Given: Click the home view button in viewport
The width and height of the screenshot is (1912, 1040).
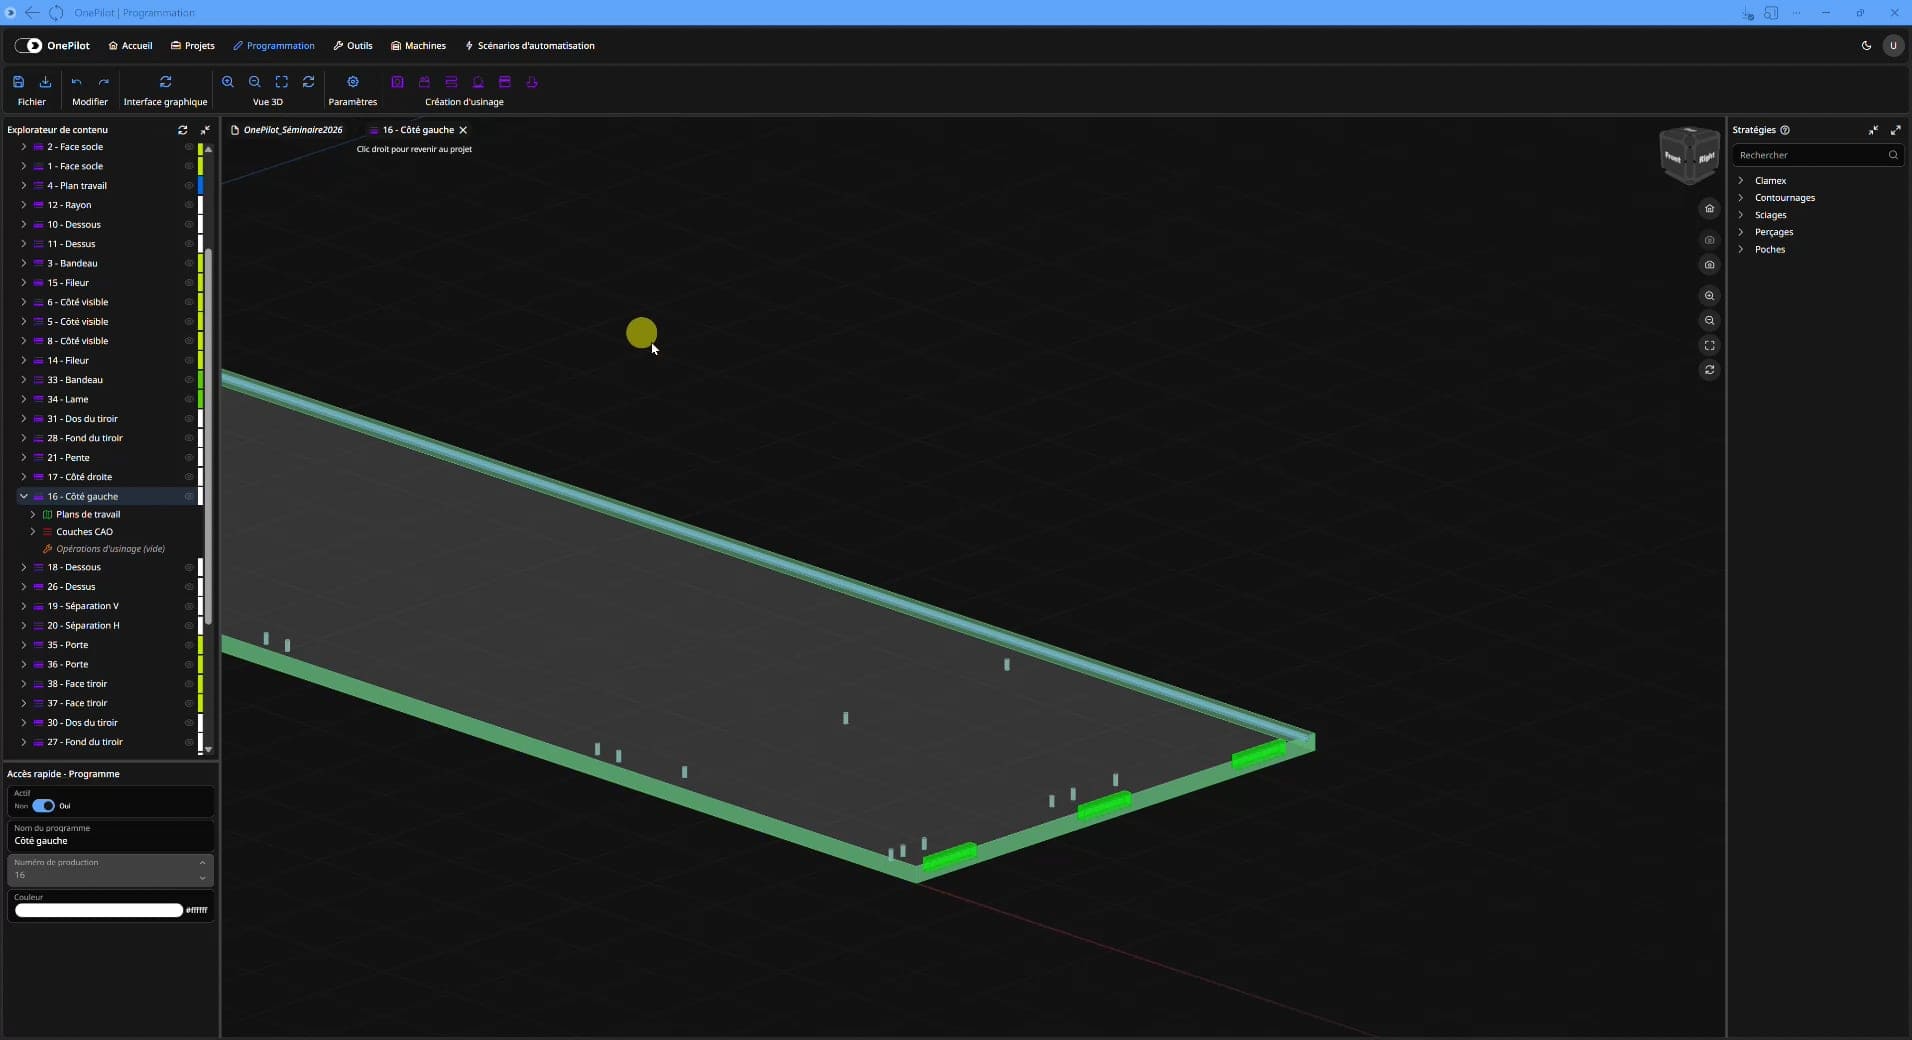Looking at the screenshot, I should coord(1709,209).
